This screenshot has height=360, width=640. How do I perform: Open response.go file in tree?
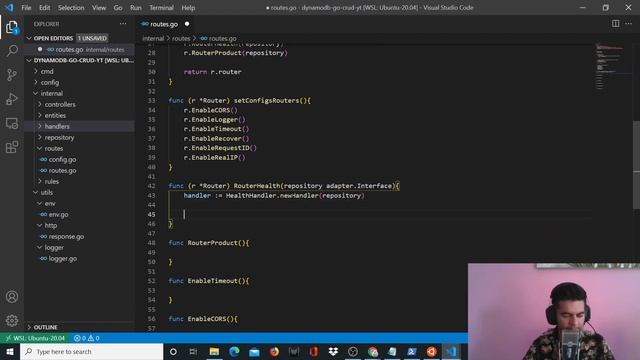pos(66,237)
